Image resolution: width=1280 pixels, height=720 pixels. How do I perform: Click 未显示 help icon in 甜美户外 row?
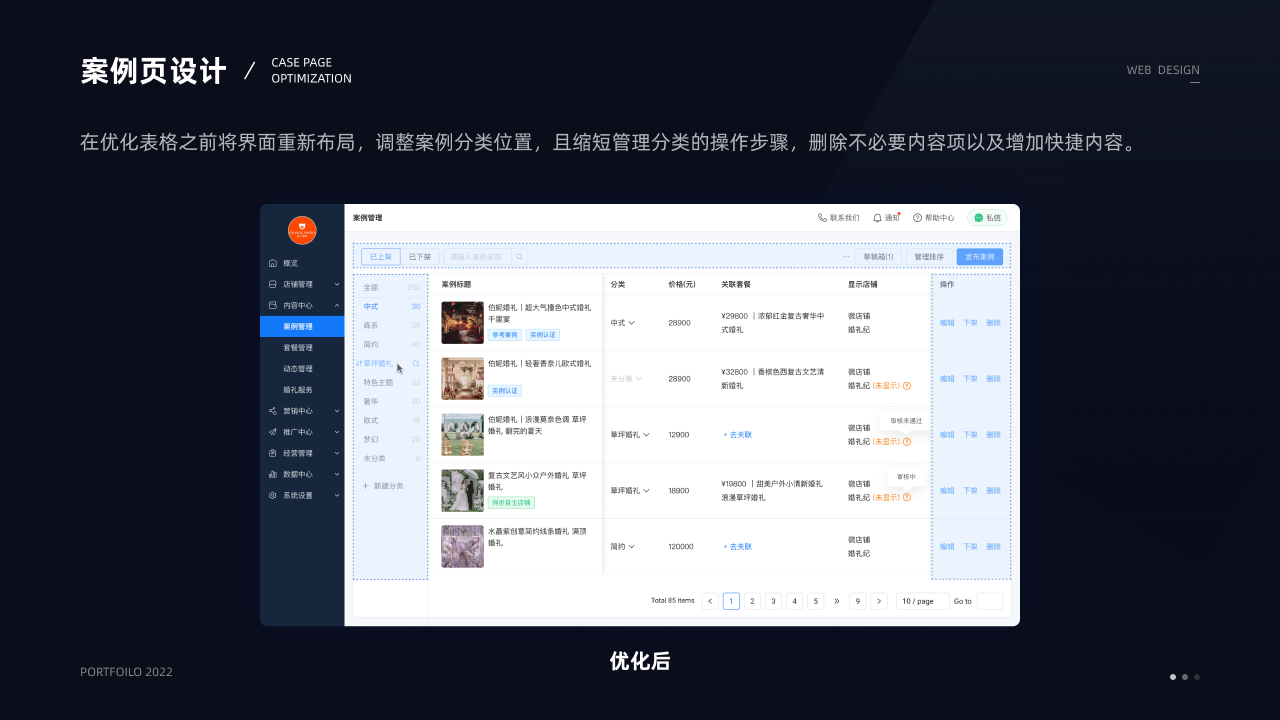tap(907, 497)
